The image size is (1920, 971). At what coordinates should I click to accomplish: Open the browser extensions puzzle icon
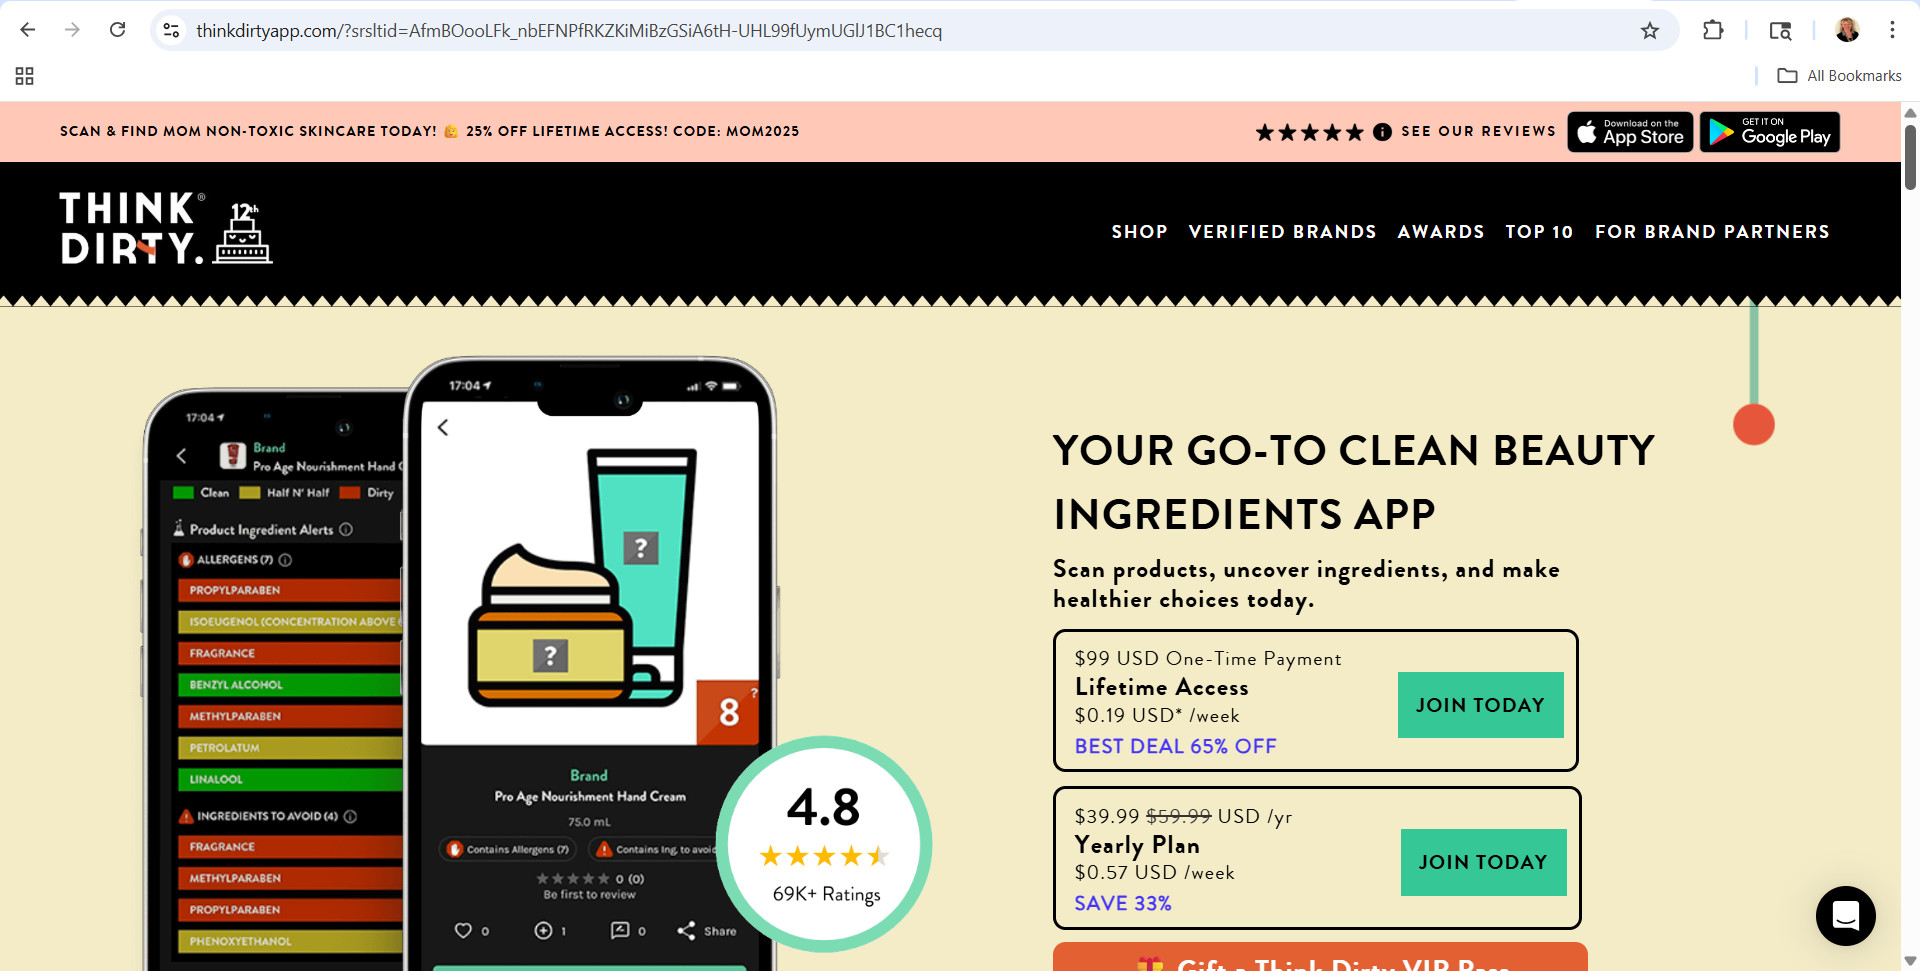coord(1712,30)
